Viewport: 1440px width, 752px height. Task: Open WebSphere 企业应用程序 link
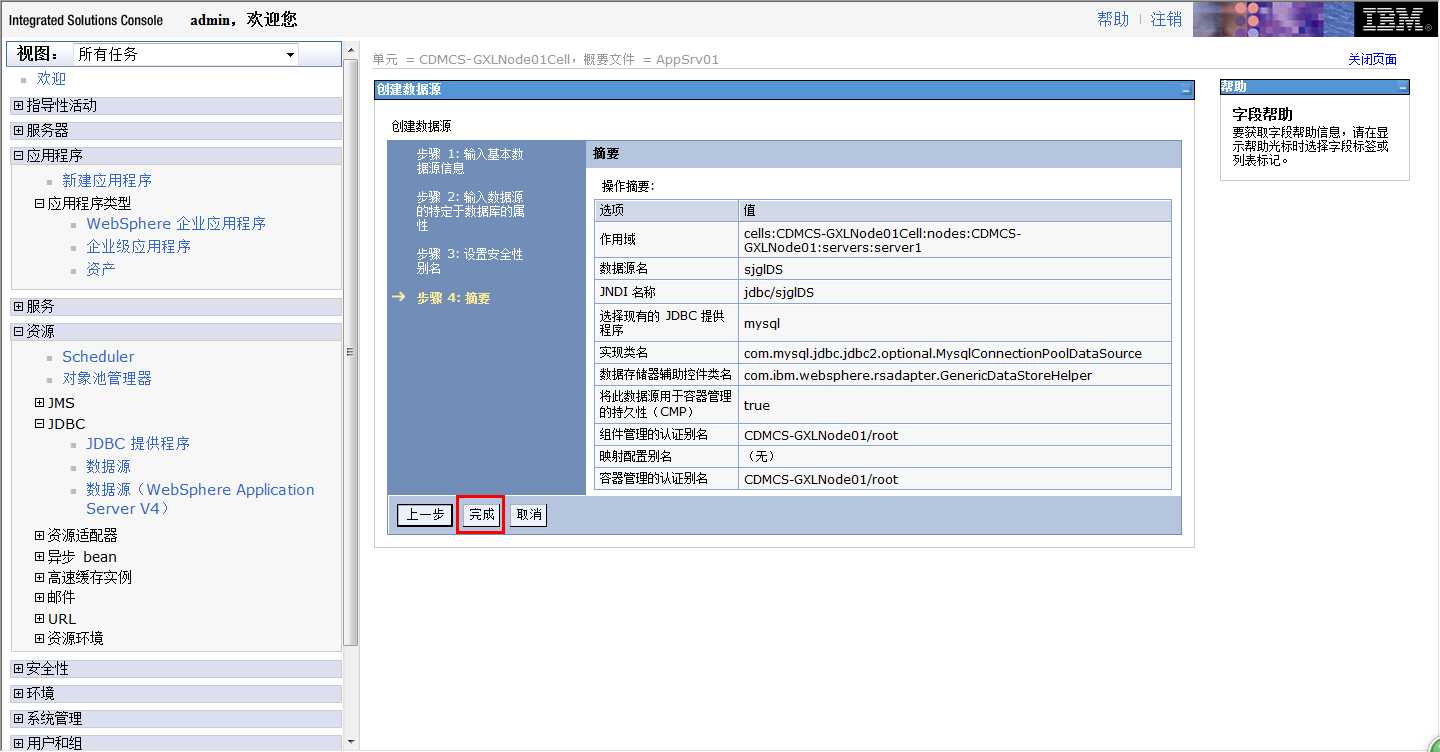176,224
